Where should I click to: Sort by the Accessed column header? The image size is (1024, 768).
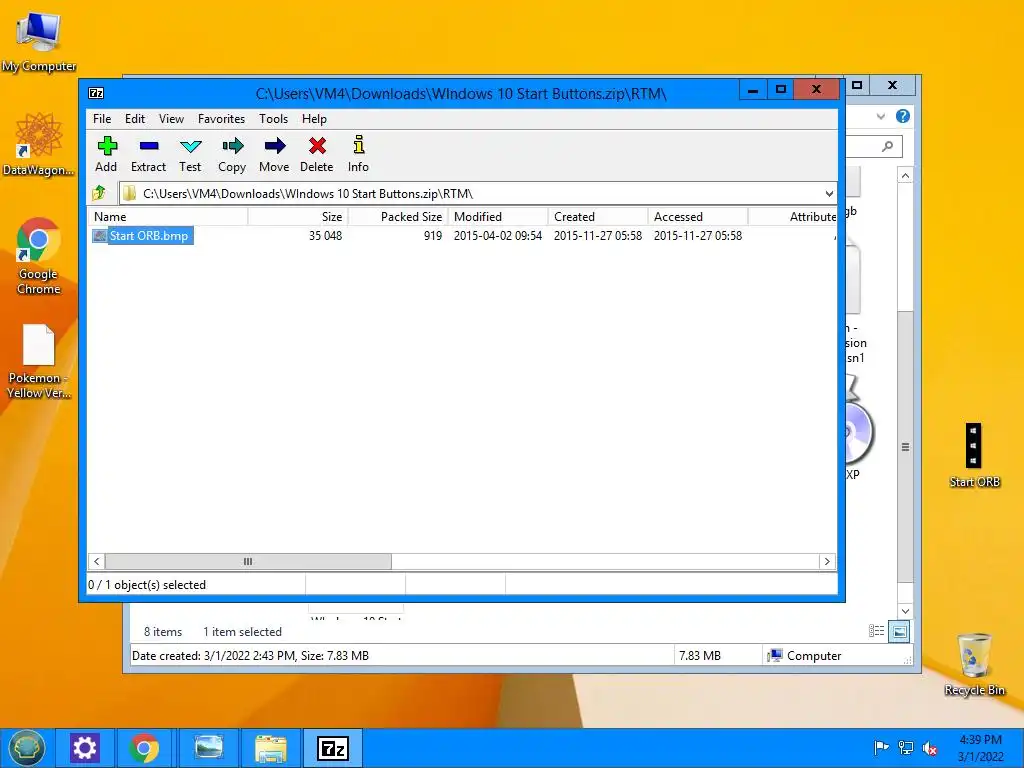(x=697, y=217)
